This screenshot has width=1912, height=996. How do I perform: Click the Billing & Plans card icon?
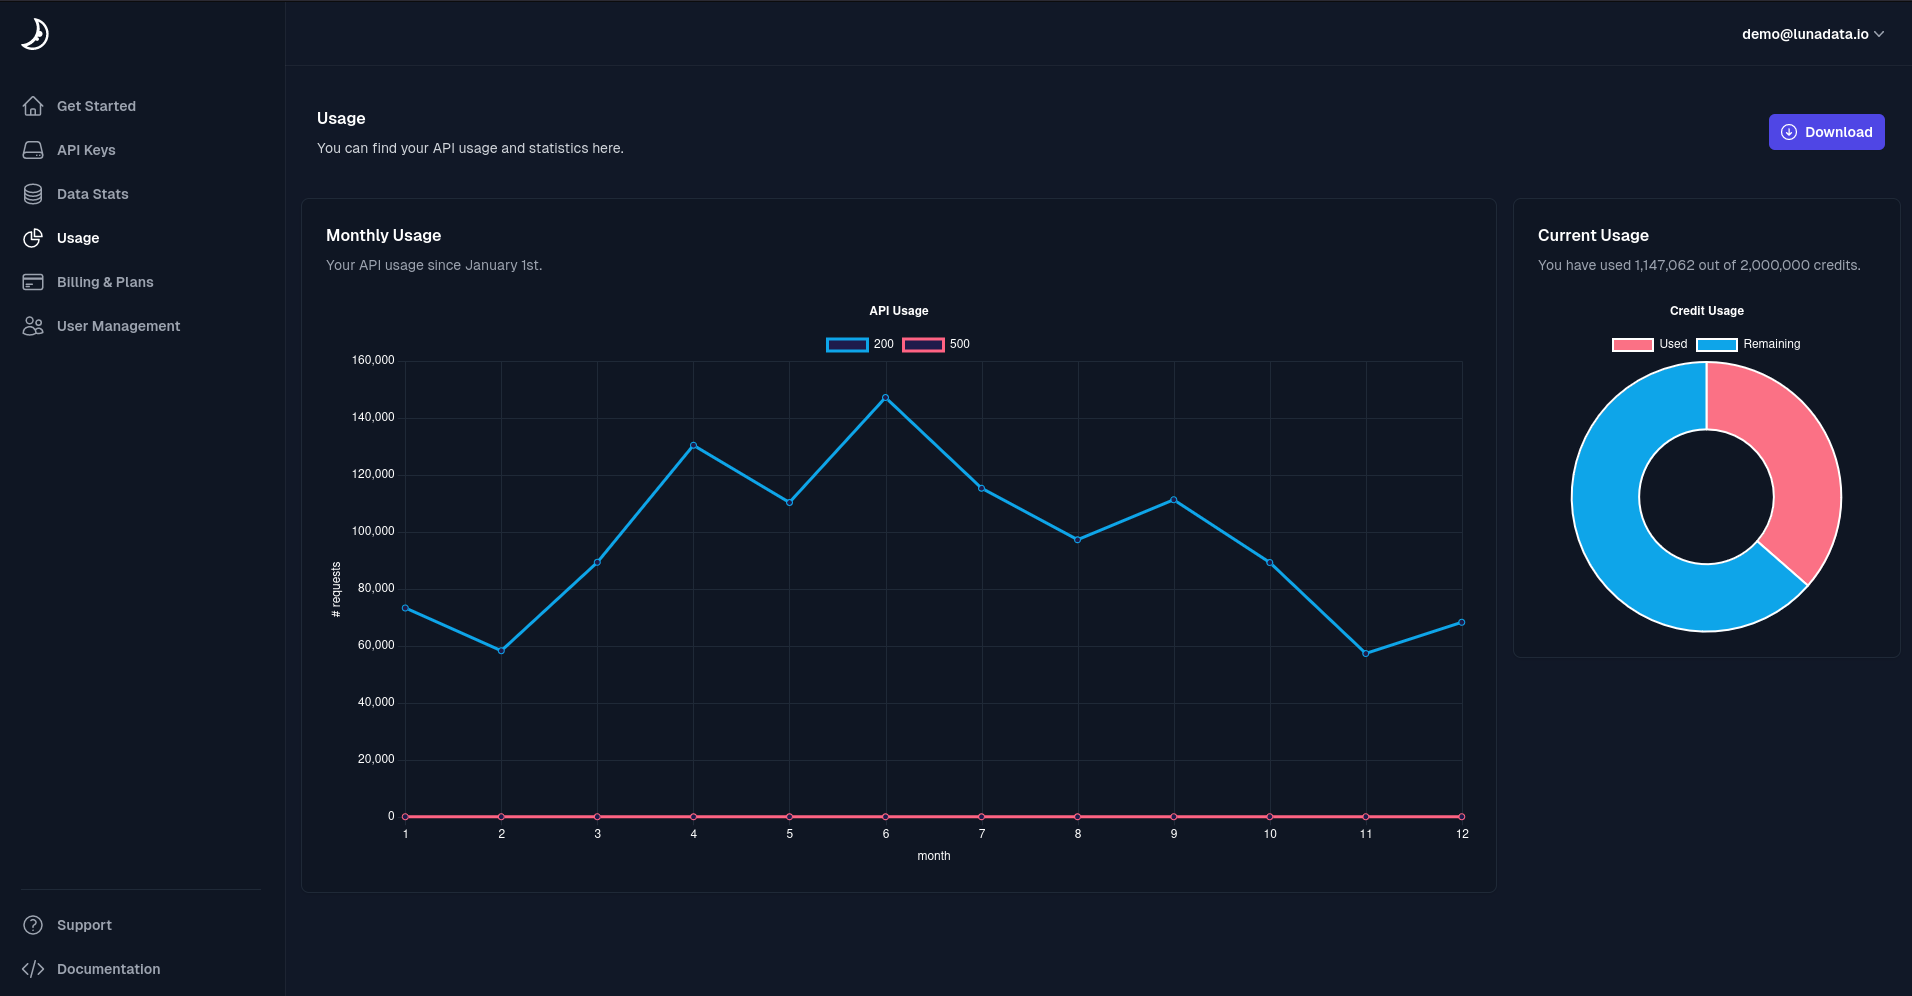[x=33, y=282]
